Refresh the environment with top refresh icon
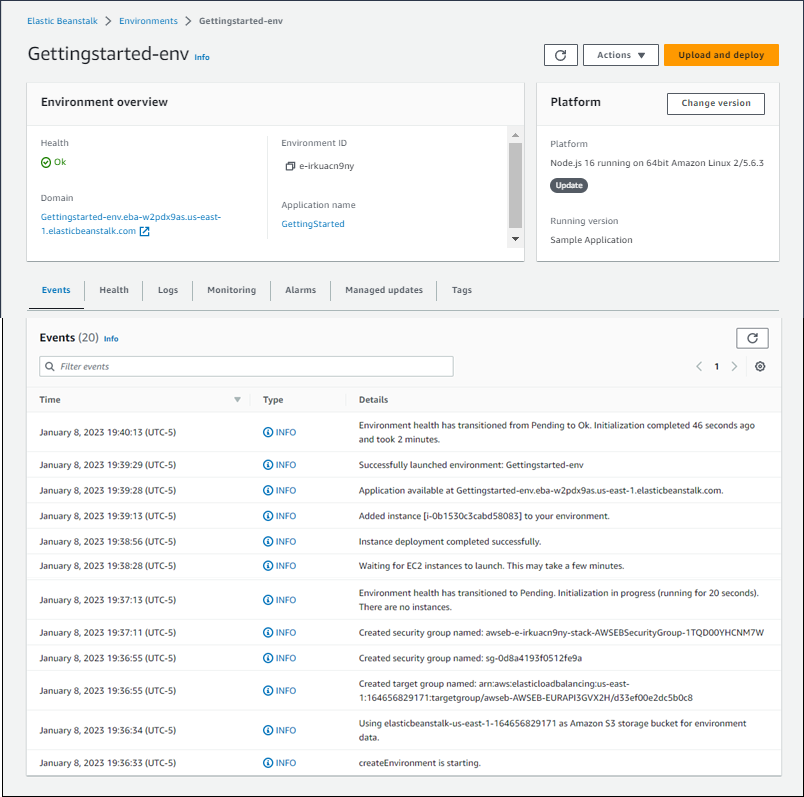Screen dimensions: 804x797 [x=560, y=55]
